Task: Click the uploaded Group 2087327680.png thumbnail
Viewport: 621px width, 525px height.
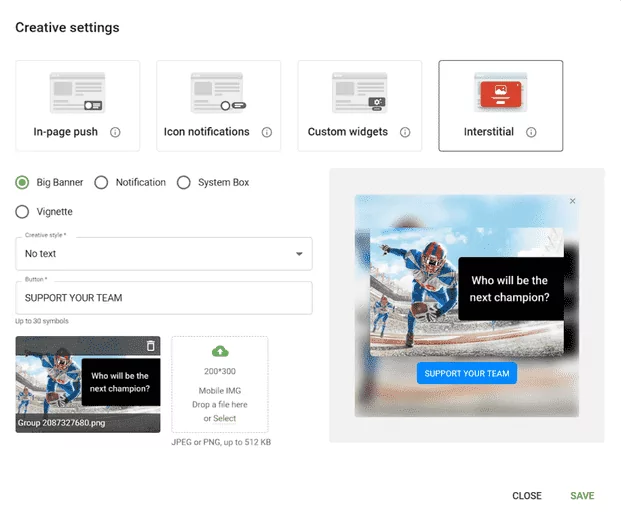Action: click(x=88, y=385)
